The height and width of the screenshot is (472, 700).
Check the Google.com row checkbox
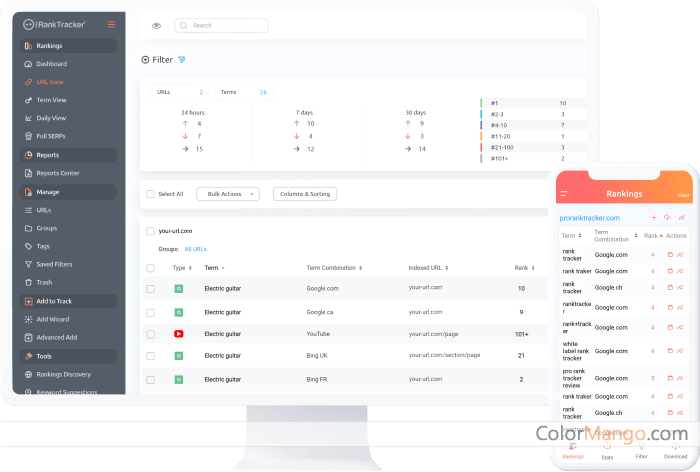150,289
